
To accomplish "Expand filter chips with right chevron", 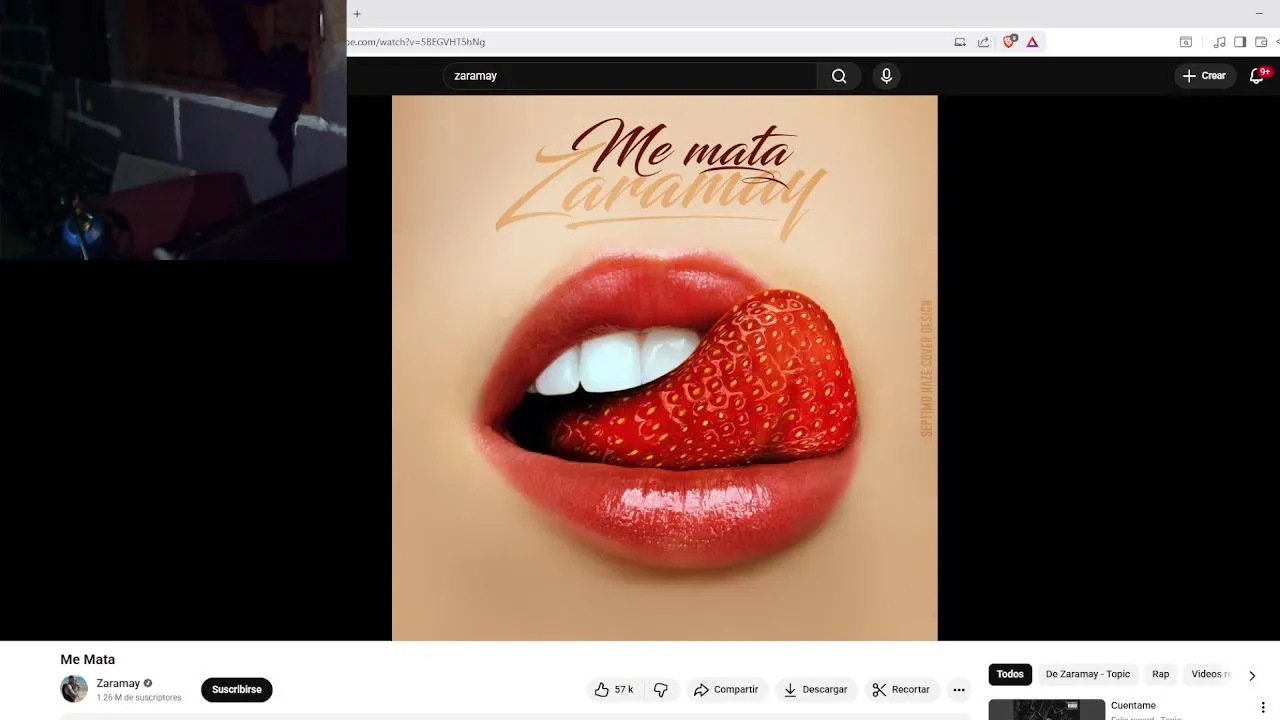I will pos(1252,675).
